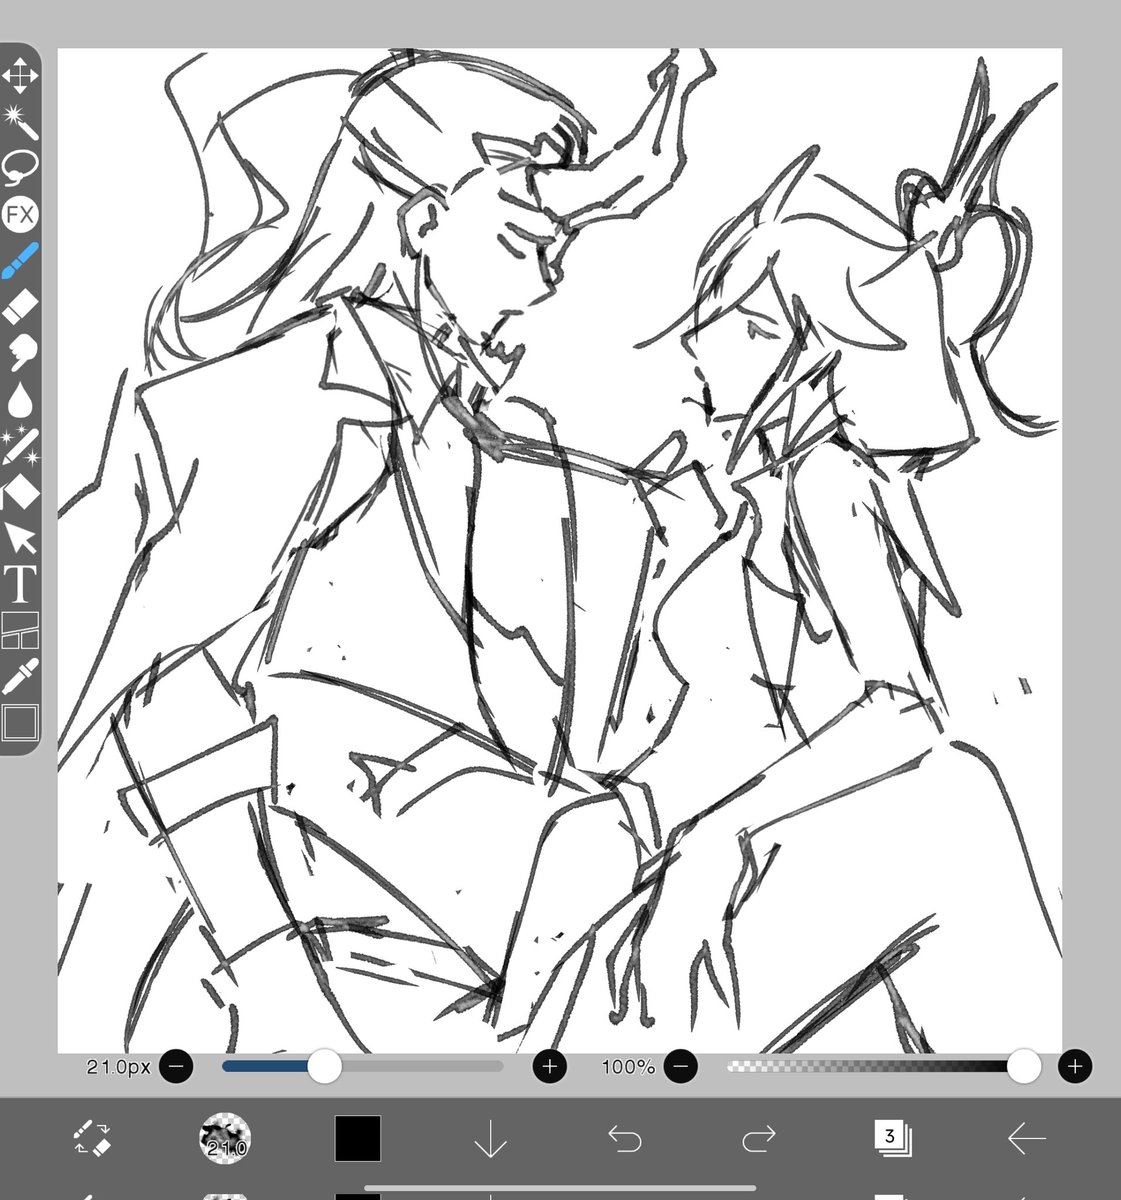Image resolution: width=1121 pixels, height=1200 pixels.
Task: Expand the tool property panel via down arrow
Action: 490,1138
